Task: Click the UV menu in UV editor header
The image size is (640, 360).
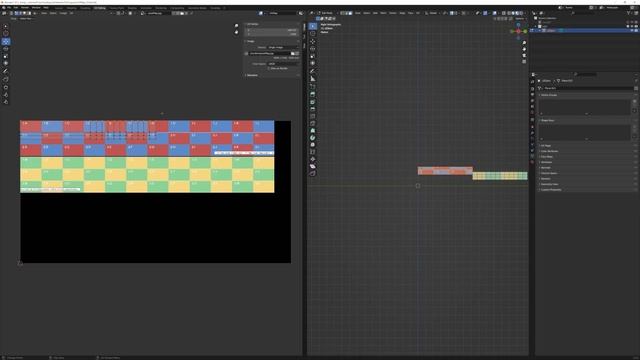Action: point(71,13)
